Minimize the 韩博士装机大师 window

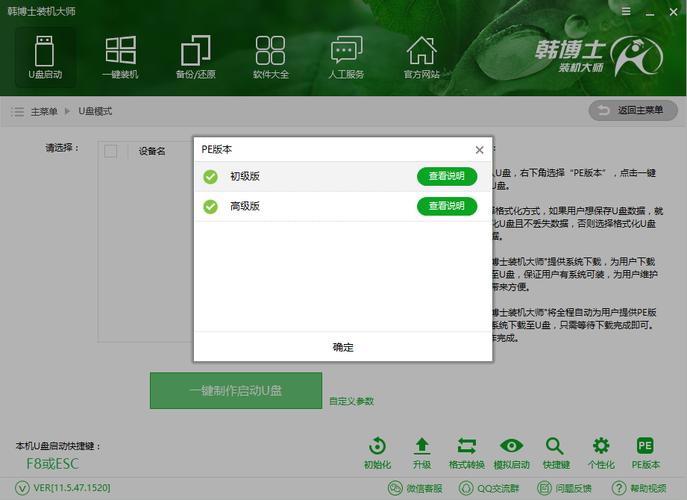tap(650, 12)
